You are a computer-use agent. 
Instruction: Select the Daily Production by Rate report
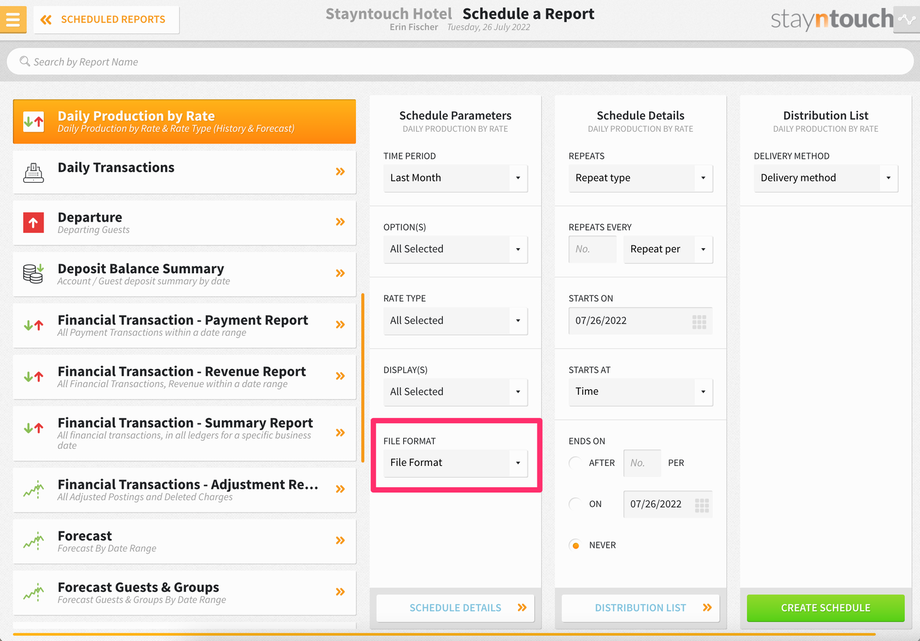[x=184, y=122]
